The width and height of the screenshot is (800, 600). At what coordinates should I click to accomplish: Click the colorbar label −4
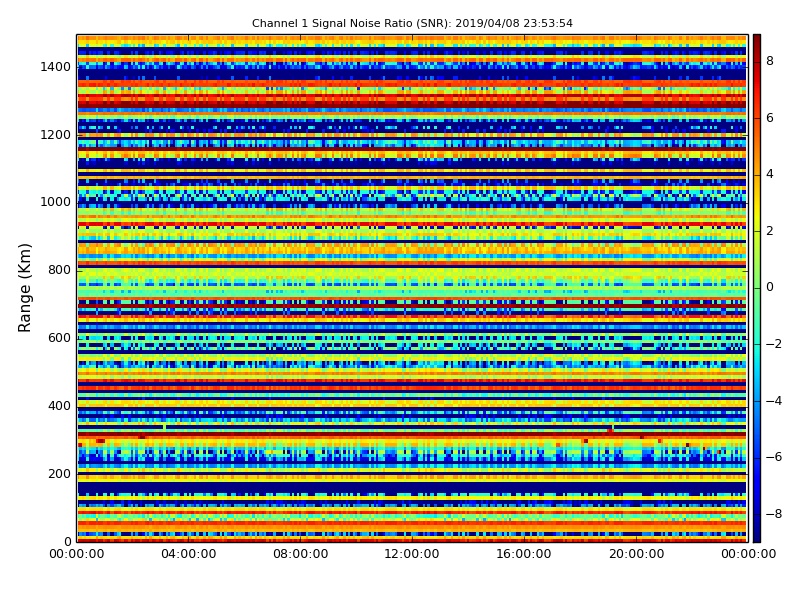click(x=774, y=401)
